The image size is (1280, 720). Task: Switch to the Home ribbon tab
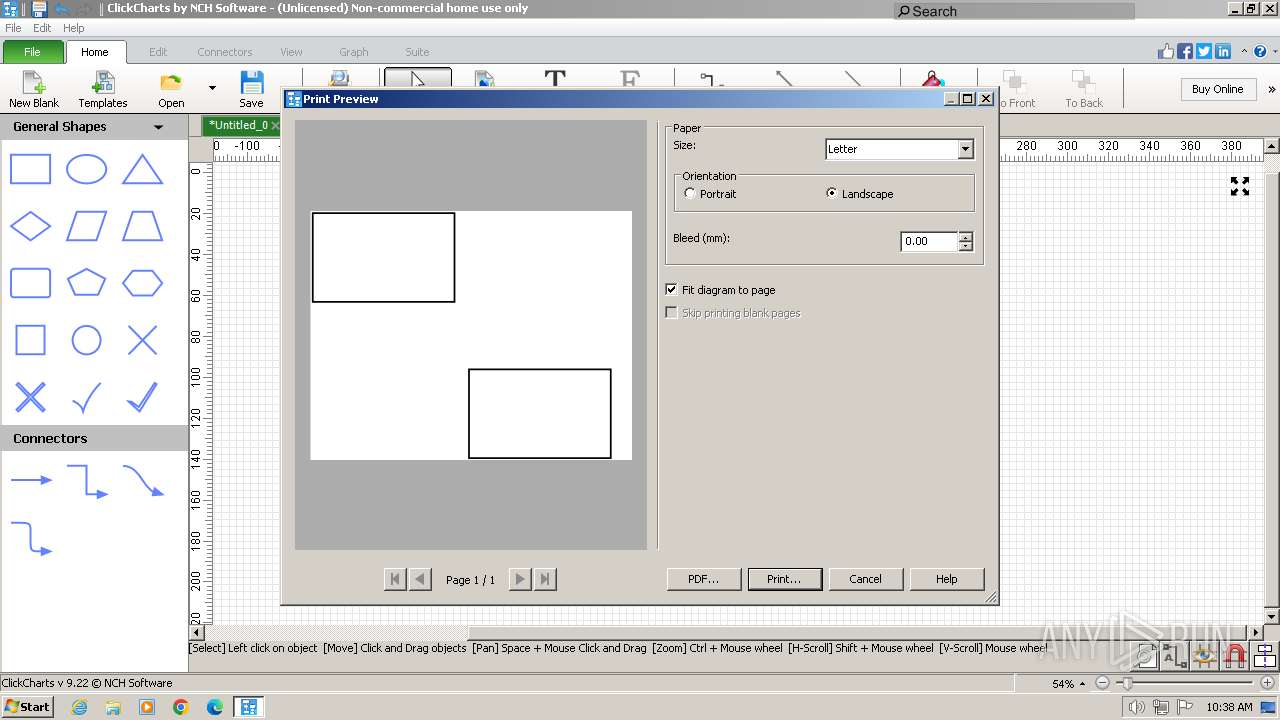point(95,52)
